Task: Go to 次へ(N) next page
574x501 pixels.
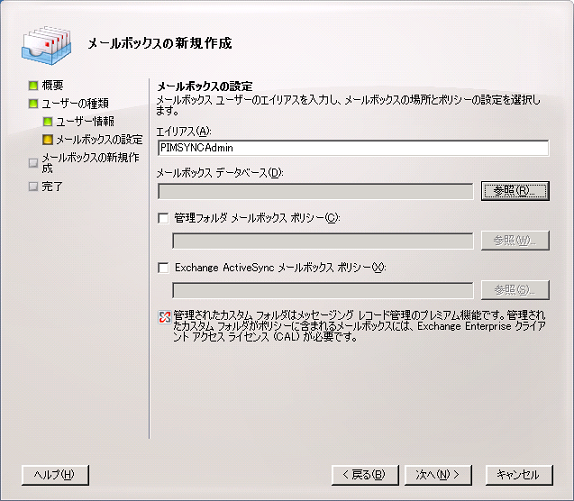Action: pyautogui.click(x=438, y=475)
